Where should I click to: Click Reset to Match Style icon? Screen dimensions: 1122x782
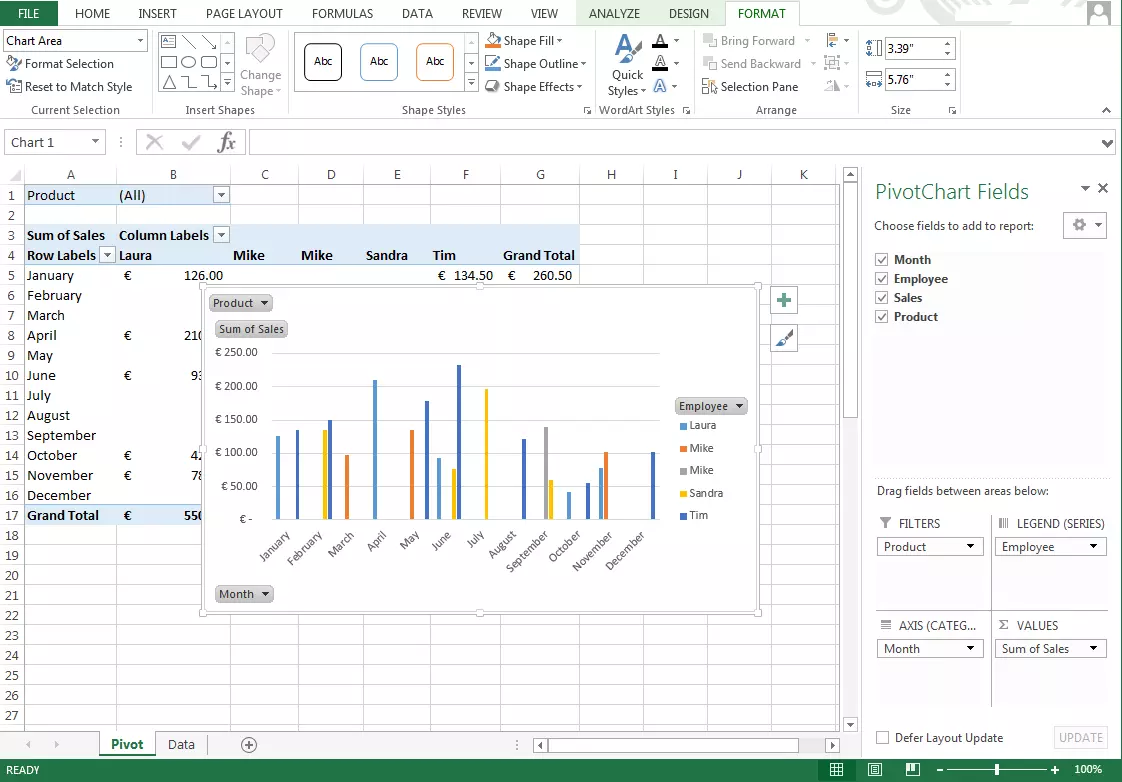(14, 87)
